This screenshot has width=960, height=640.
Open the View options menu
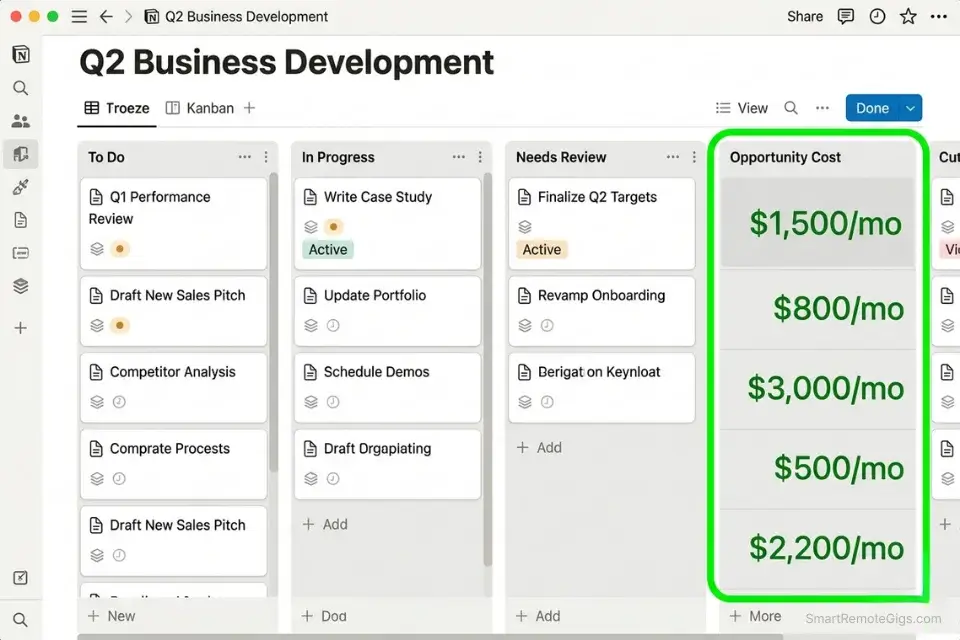[741, 108]
